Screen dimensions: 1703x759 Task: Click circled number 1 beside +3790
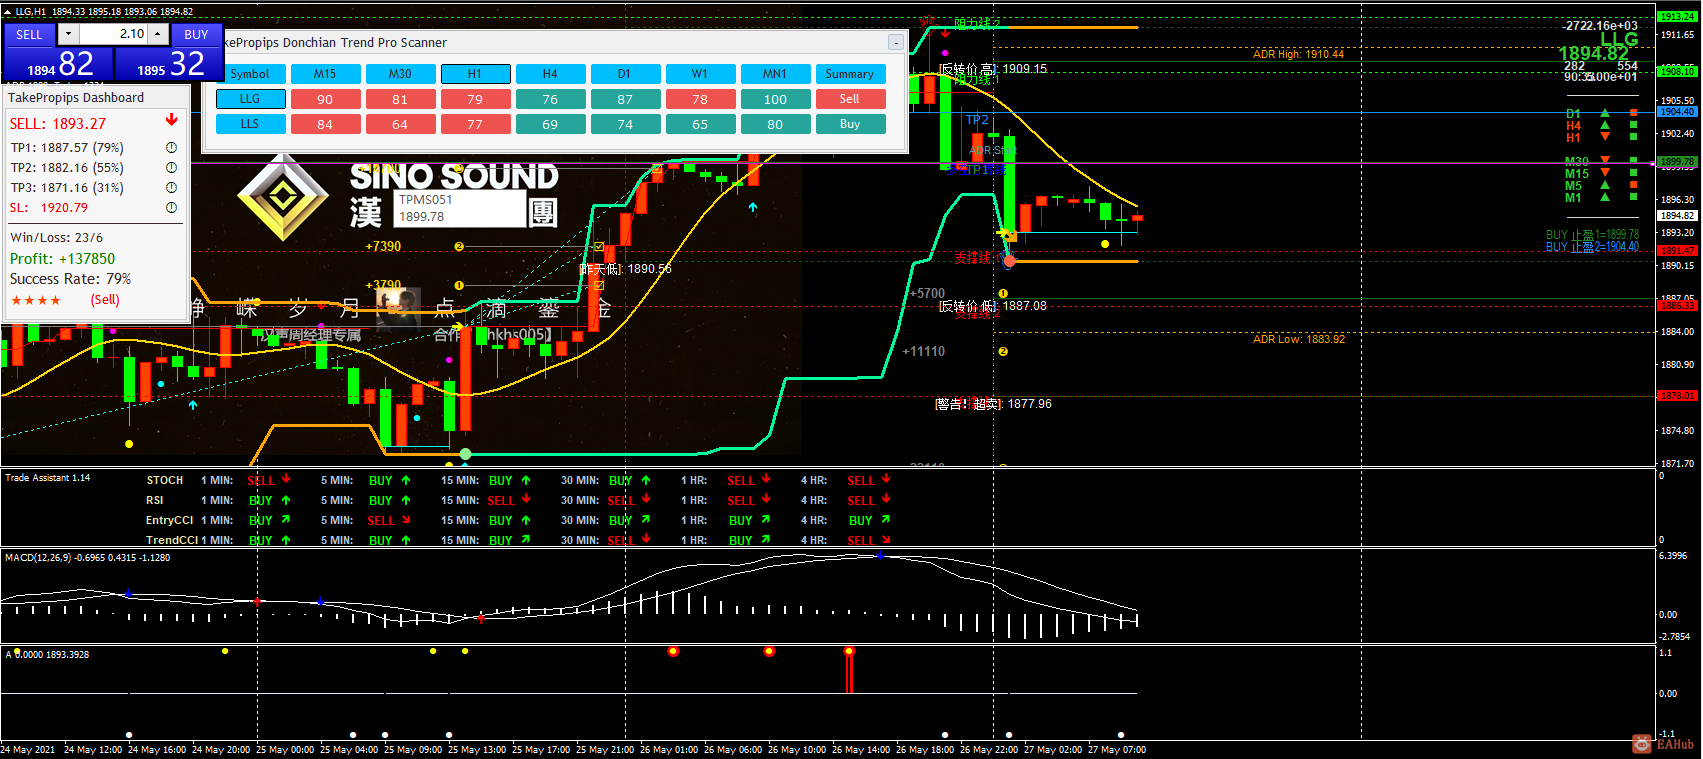point(459,285)
